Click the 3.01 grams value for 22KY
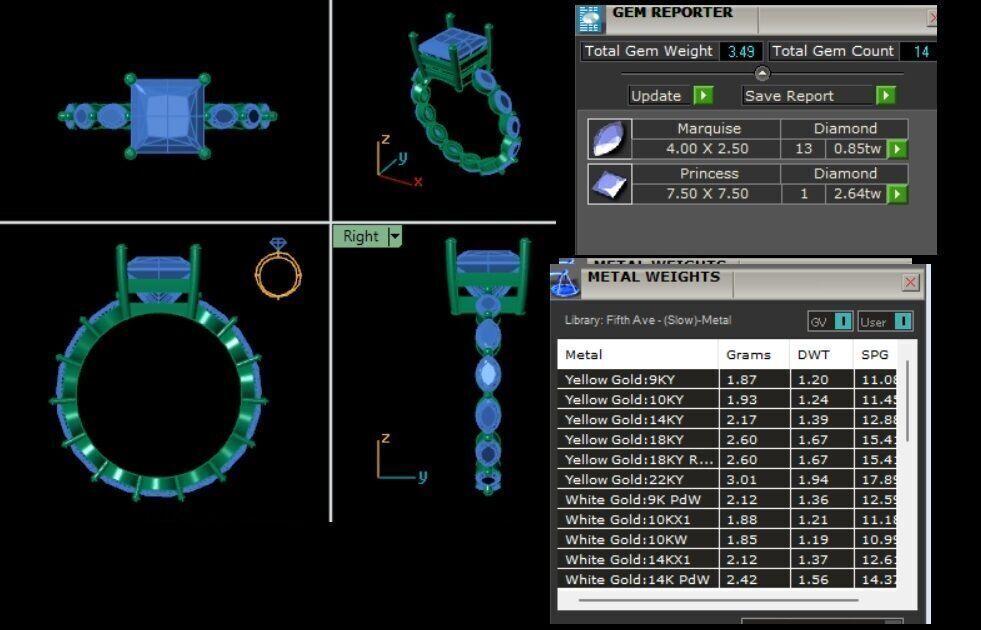Screen dimensions: 981x630 [741, 480]
